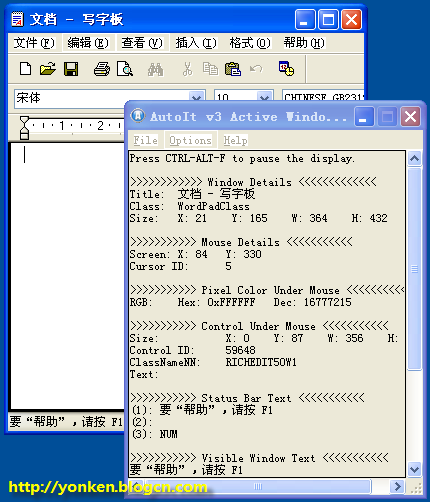Click the Cut scissors icon
The image size is (430, 502).
click(187, 69)
